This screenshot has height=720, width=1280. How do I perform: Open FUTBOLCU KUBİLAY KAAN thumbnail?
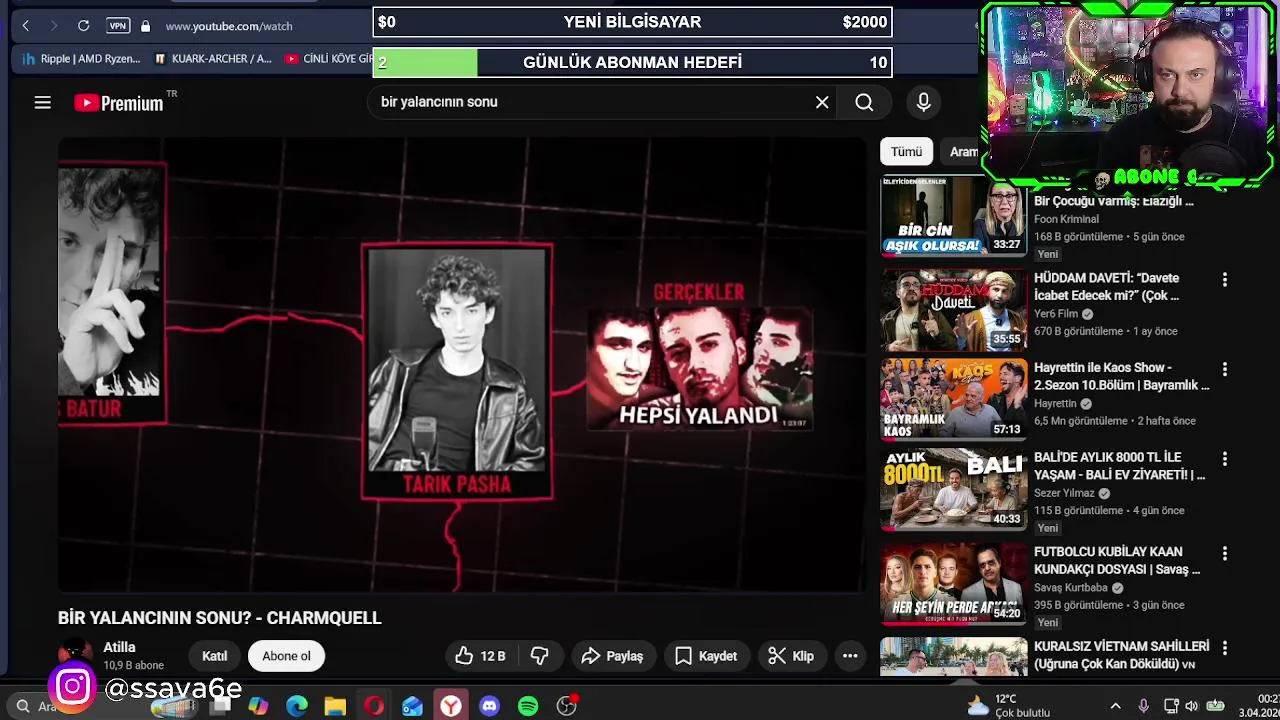click(953, 583)
